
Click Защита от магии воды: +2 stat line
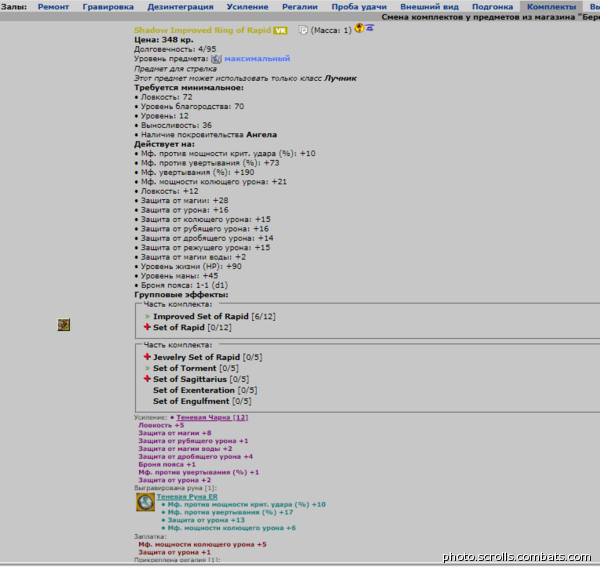[x=193, y=257]
